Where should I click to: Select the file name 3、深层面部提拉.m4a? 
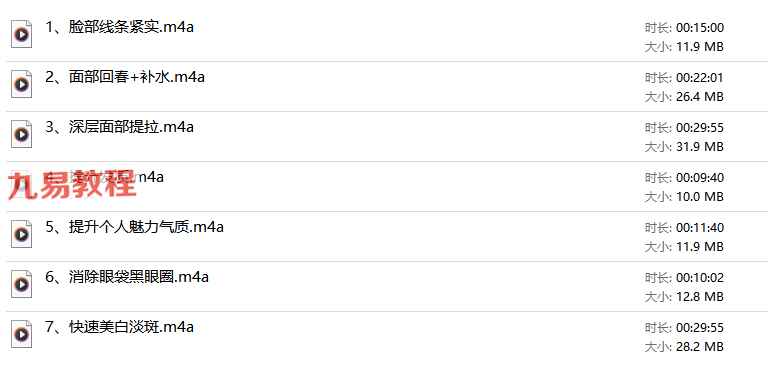(120, 127)
